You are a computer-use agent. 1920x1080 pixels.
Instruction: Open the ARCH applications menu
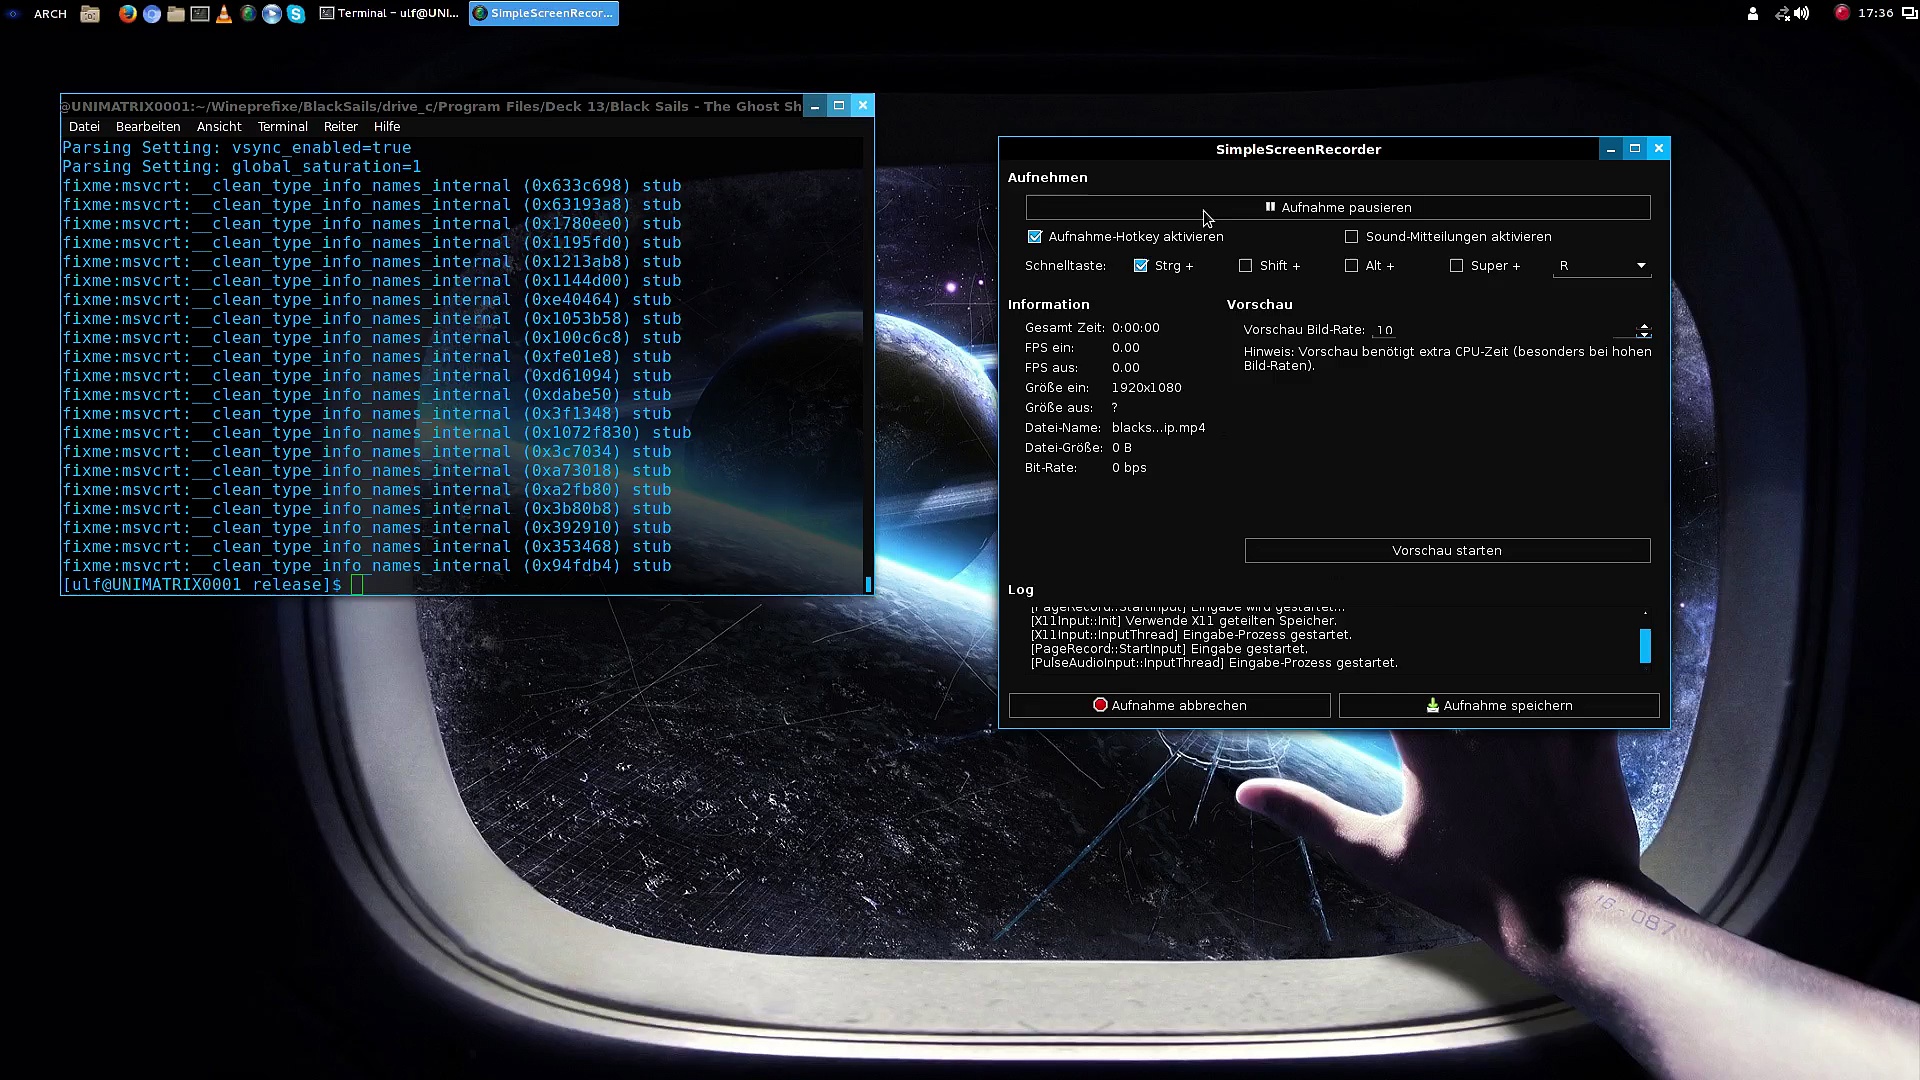(x=50, y=14)
